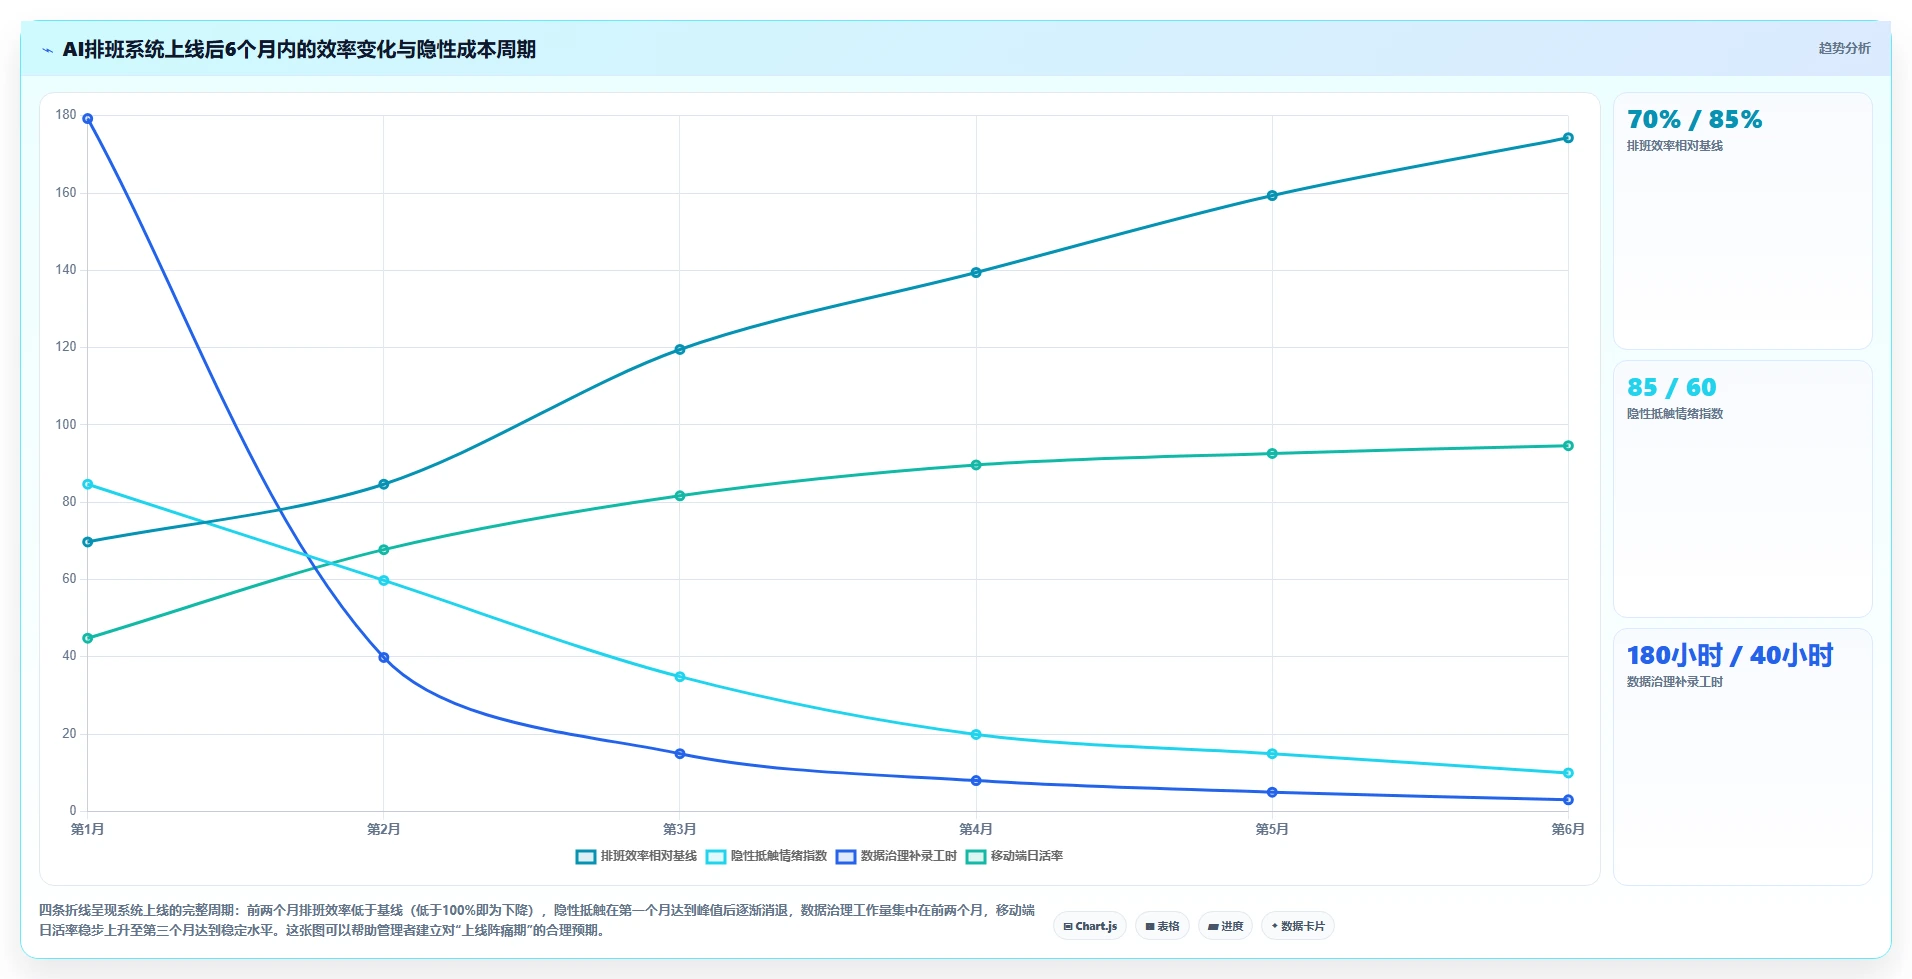Toggle 数据治理补录工时 series in the legend
The image size is (1912, 979).
coord(896,856)
